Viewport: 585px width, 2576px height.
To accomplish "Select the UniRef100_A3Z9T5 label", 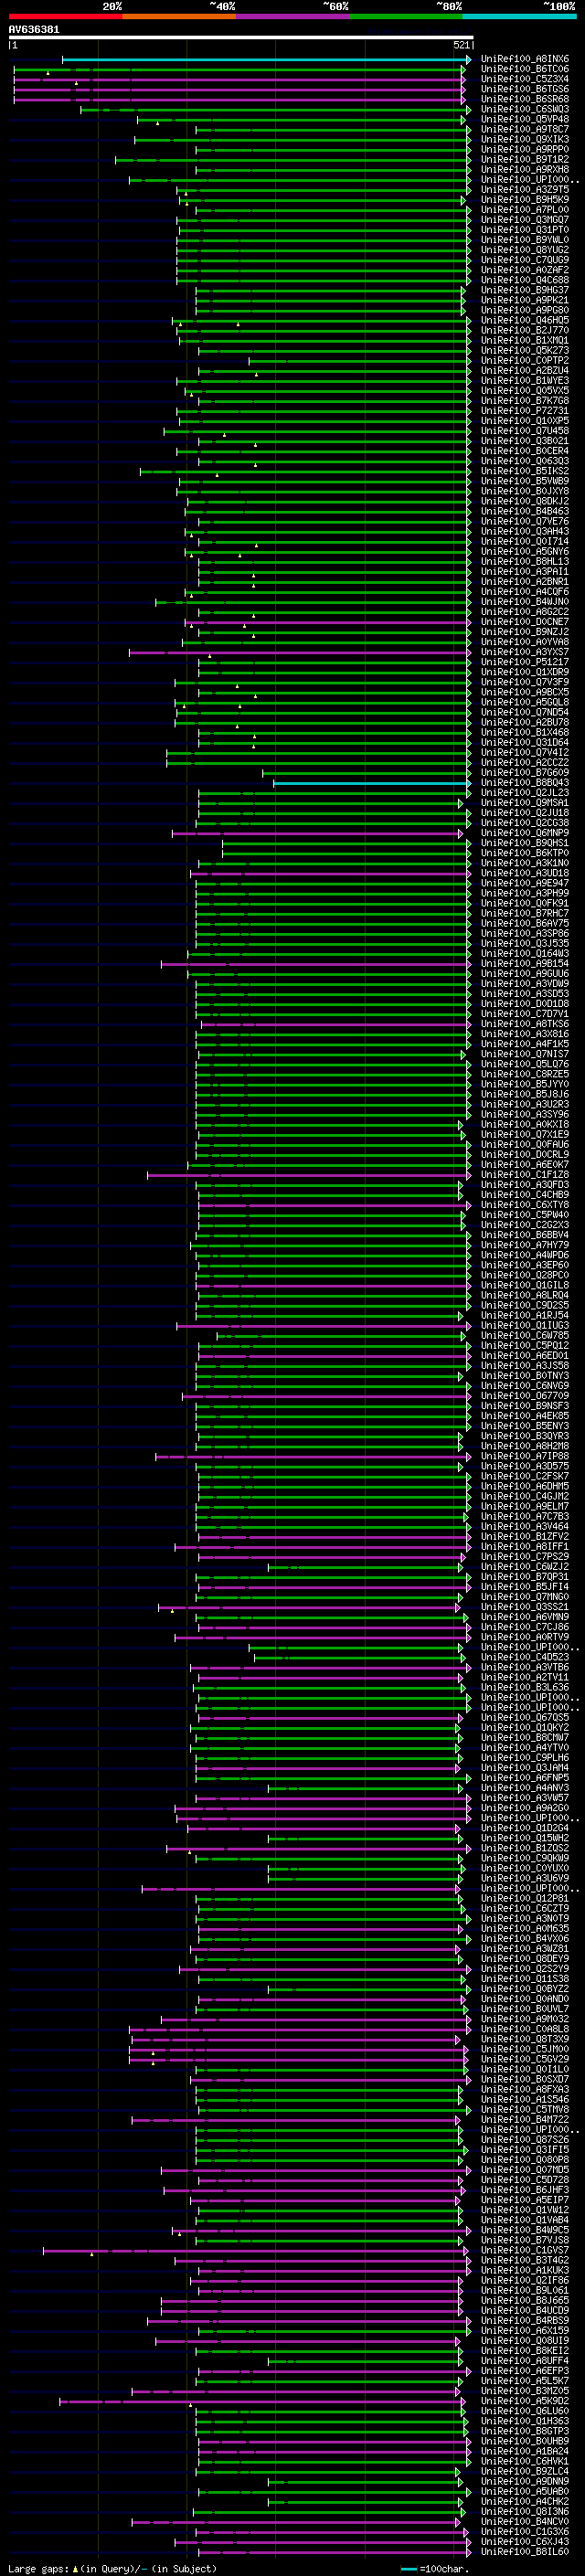I will tap(524, 190).
